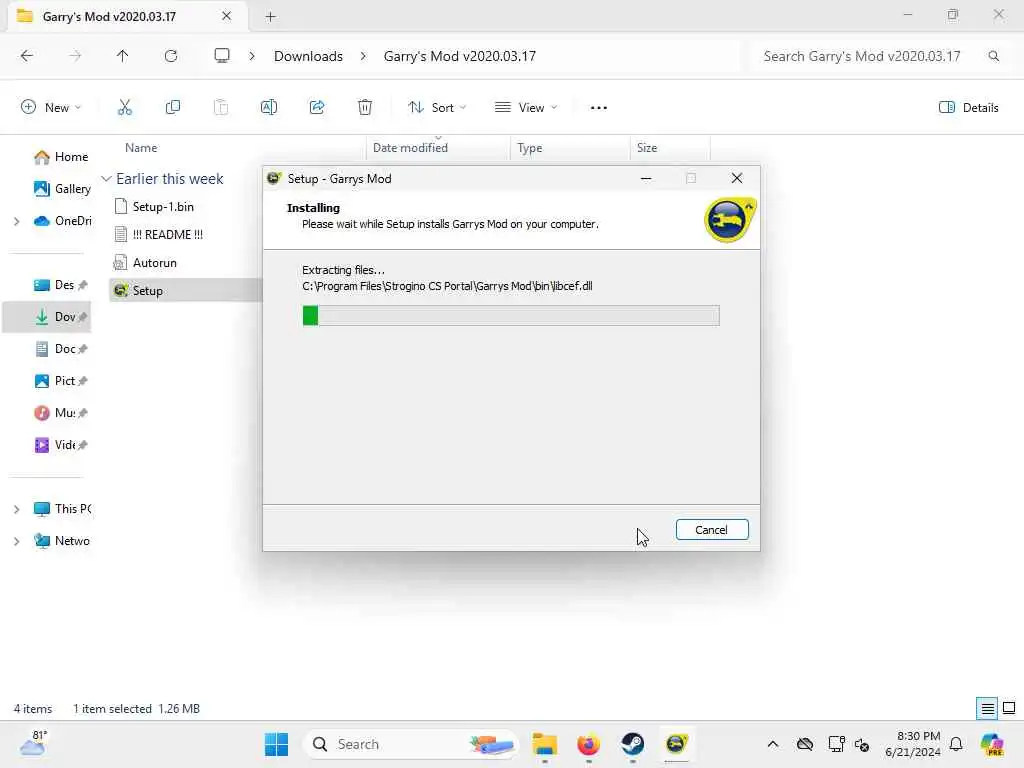The width and height of the screenshot is (1024, 768).
Task: Close the Setup - Garrys Mod dialog
Action: click(x=737, y=178)
